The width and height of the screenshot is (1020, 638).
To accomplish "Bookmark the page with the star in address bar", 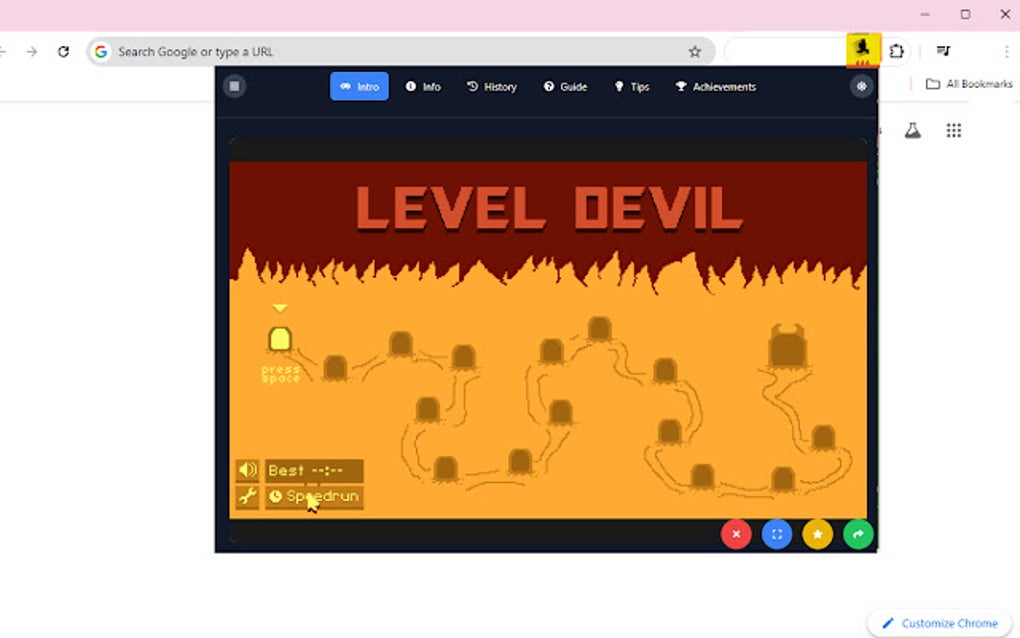I will tap(694, 50).
